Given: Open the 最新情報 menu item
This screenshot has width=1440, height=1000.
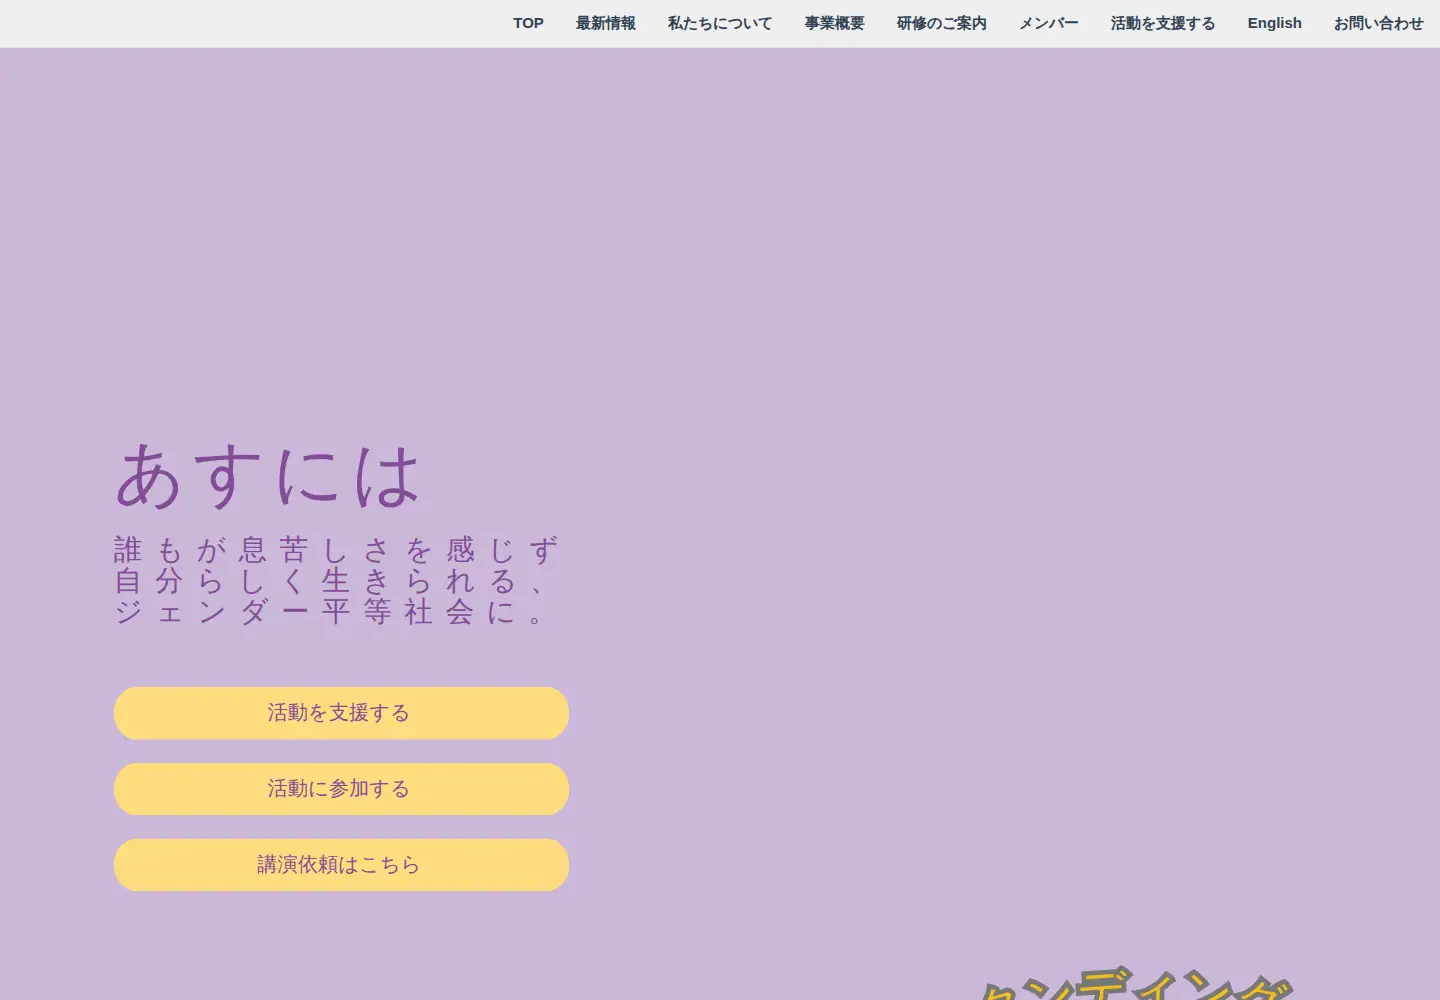Looking at the screenshot, I should (606, 23).
